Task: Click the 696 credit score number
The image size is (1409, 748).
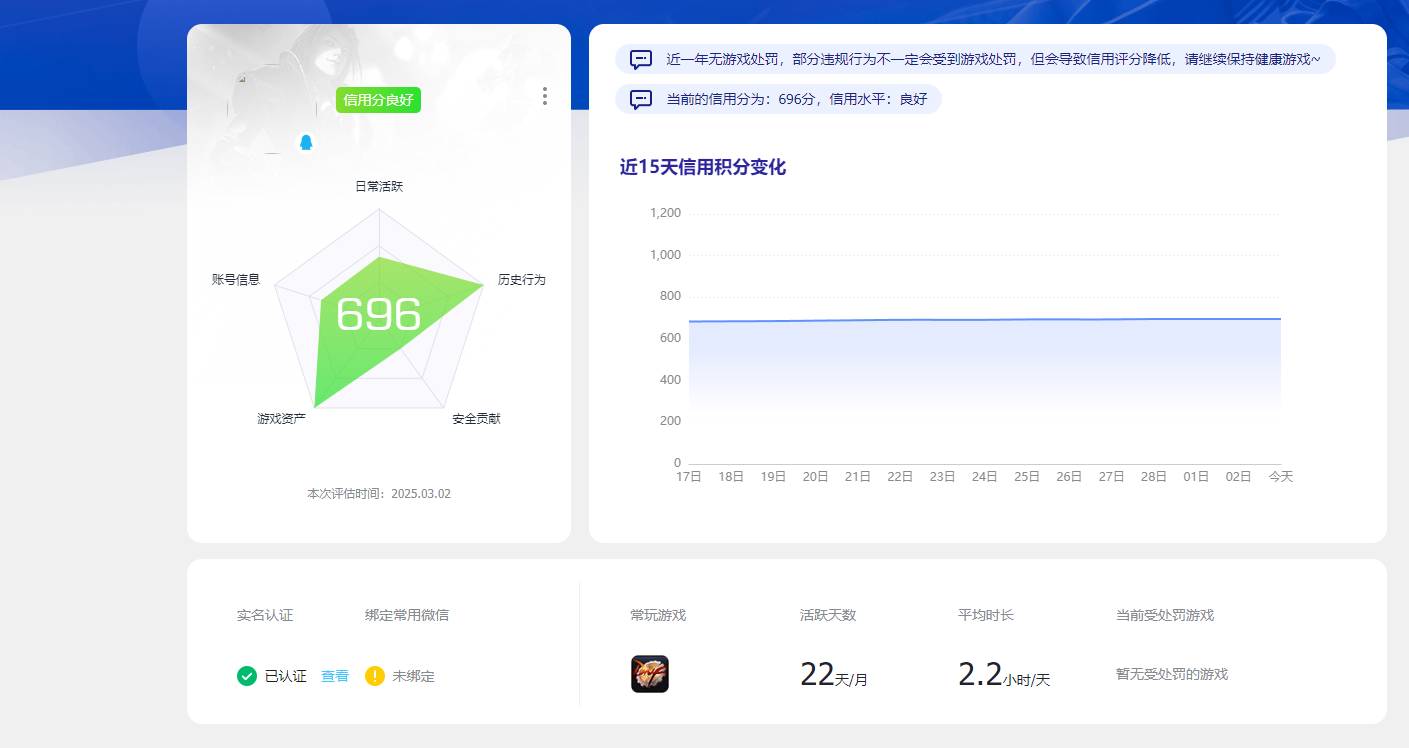Action: pyautogui.click(x=378, y=315)
